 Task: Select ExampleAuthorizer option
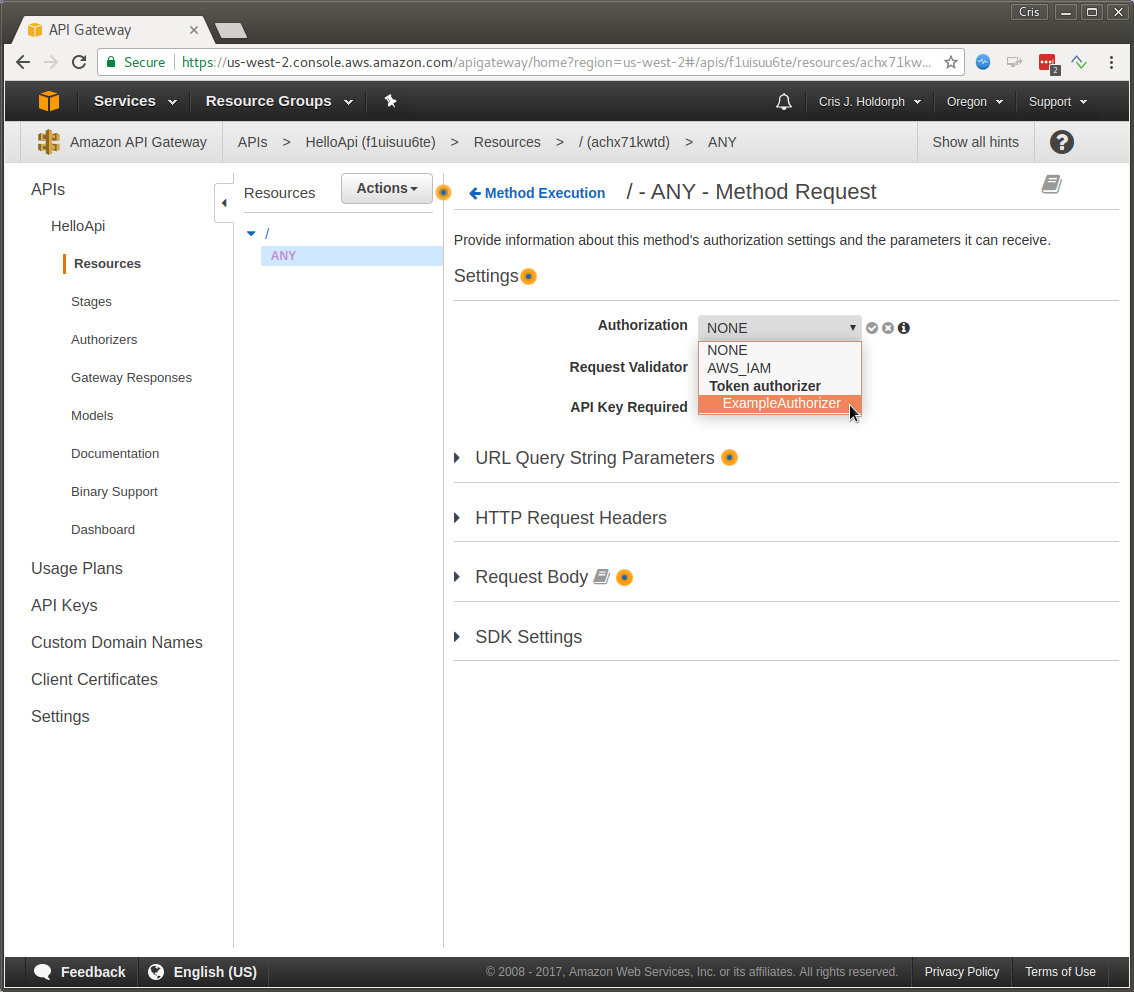coord(780,403)
